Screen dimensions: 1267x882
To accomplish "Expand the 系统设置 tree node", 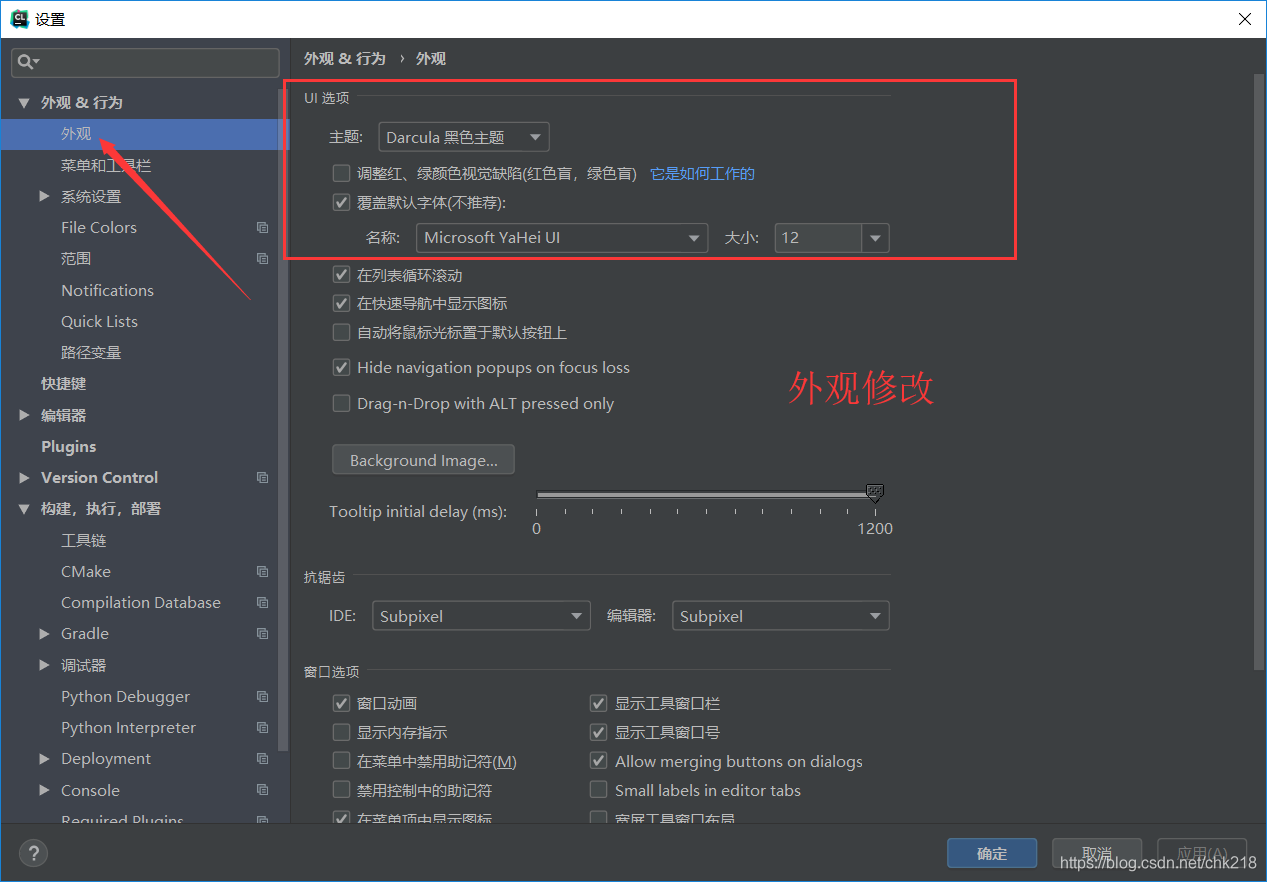I will click(x=44, y=196).
